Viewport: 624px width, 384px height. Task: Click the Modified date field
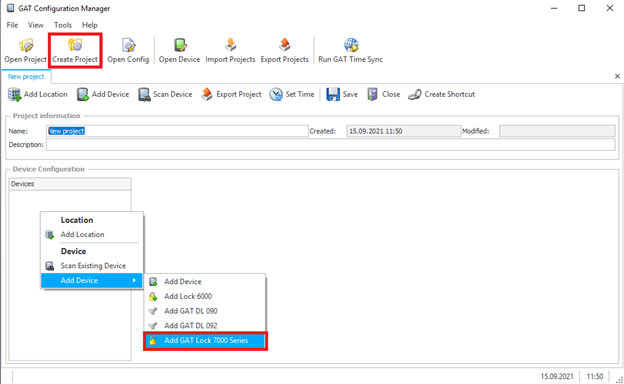pos(557,131)
